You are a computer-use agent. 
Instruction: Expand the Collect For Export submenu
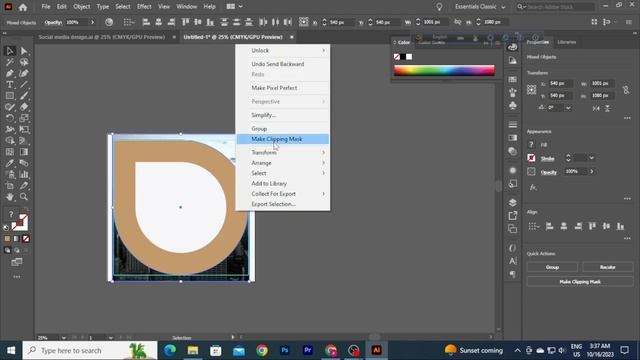coord(283,193)
